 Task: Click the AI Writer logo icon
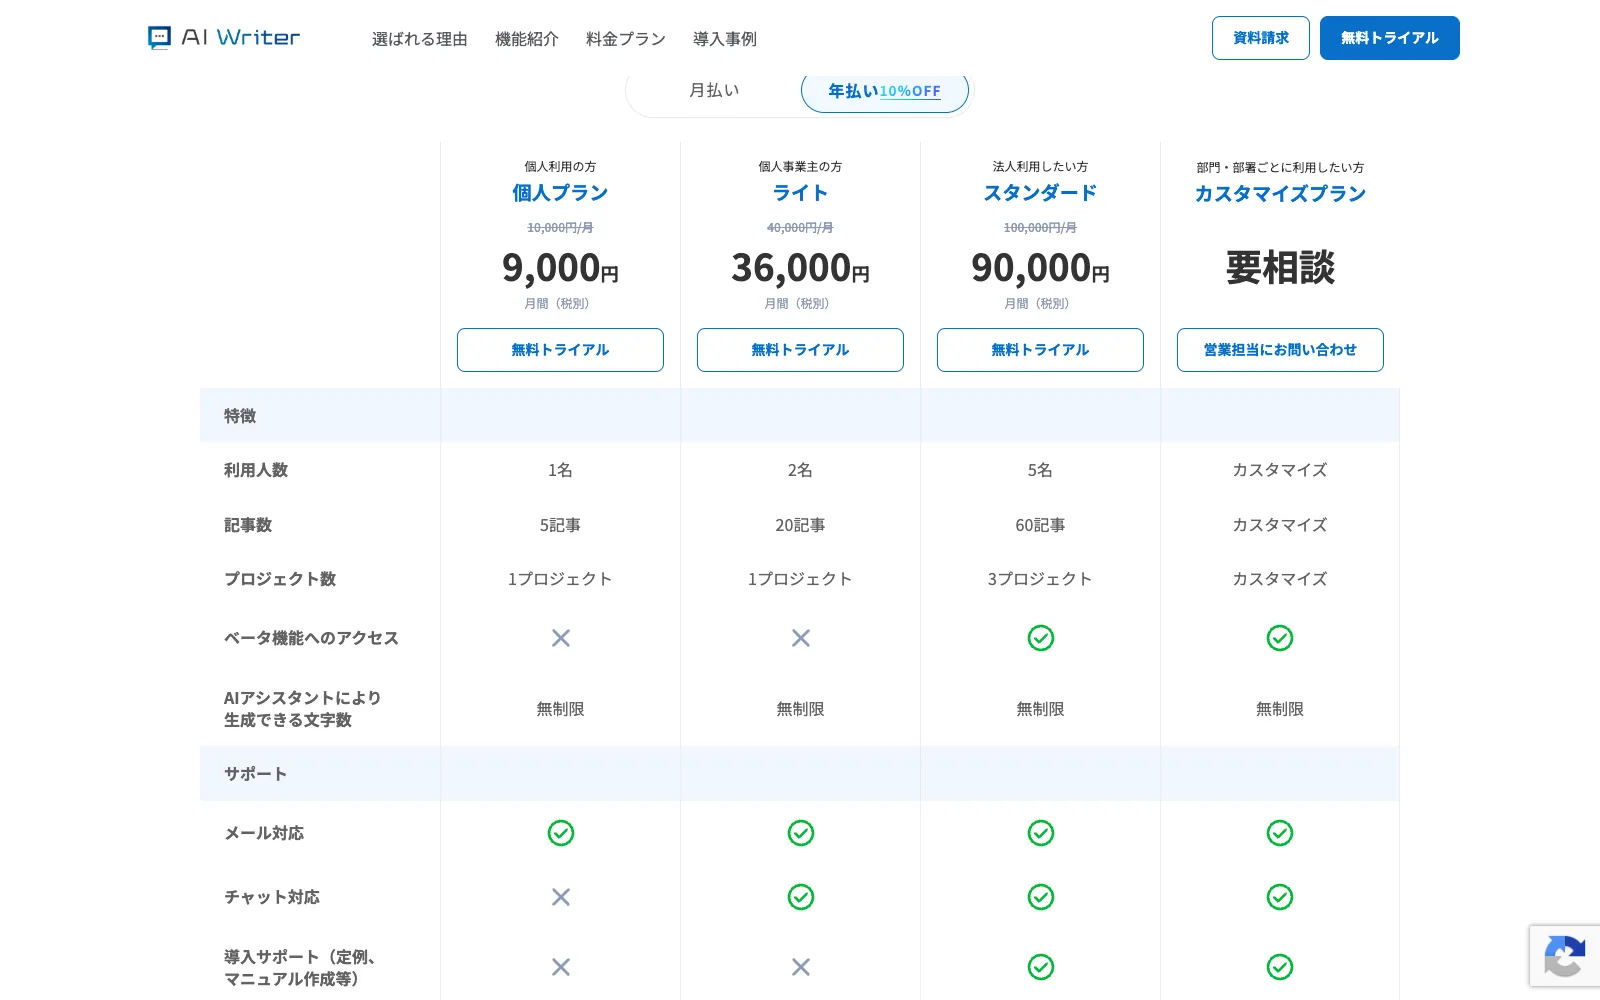tap(159, 38)
